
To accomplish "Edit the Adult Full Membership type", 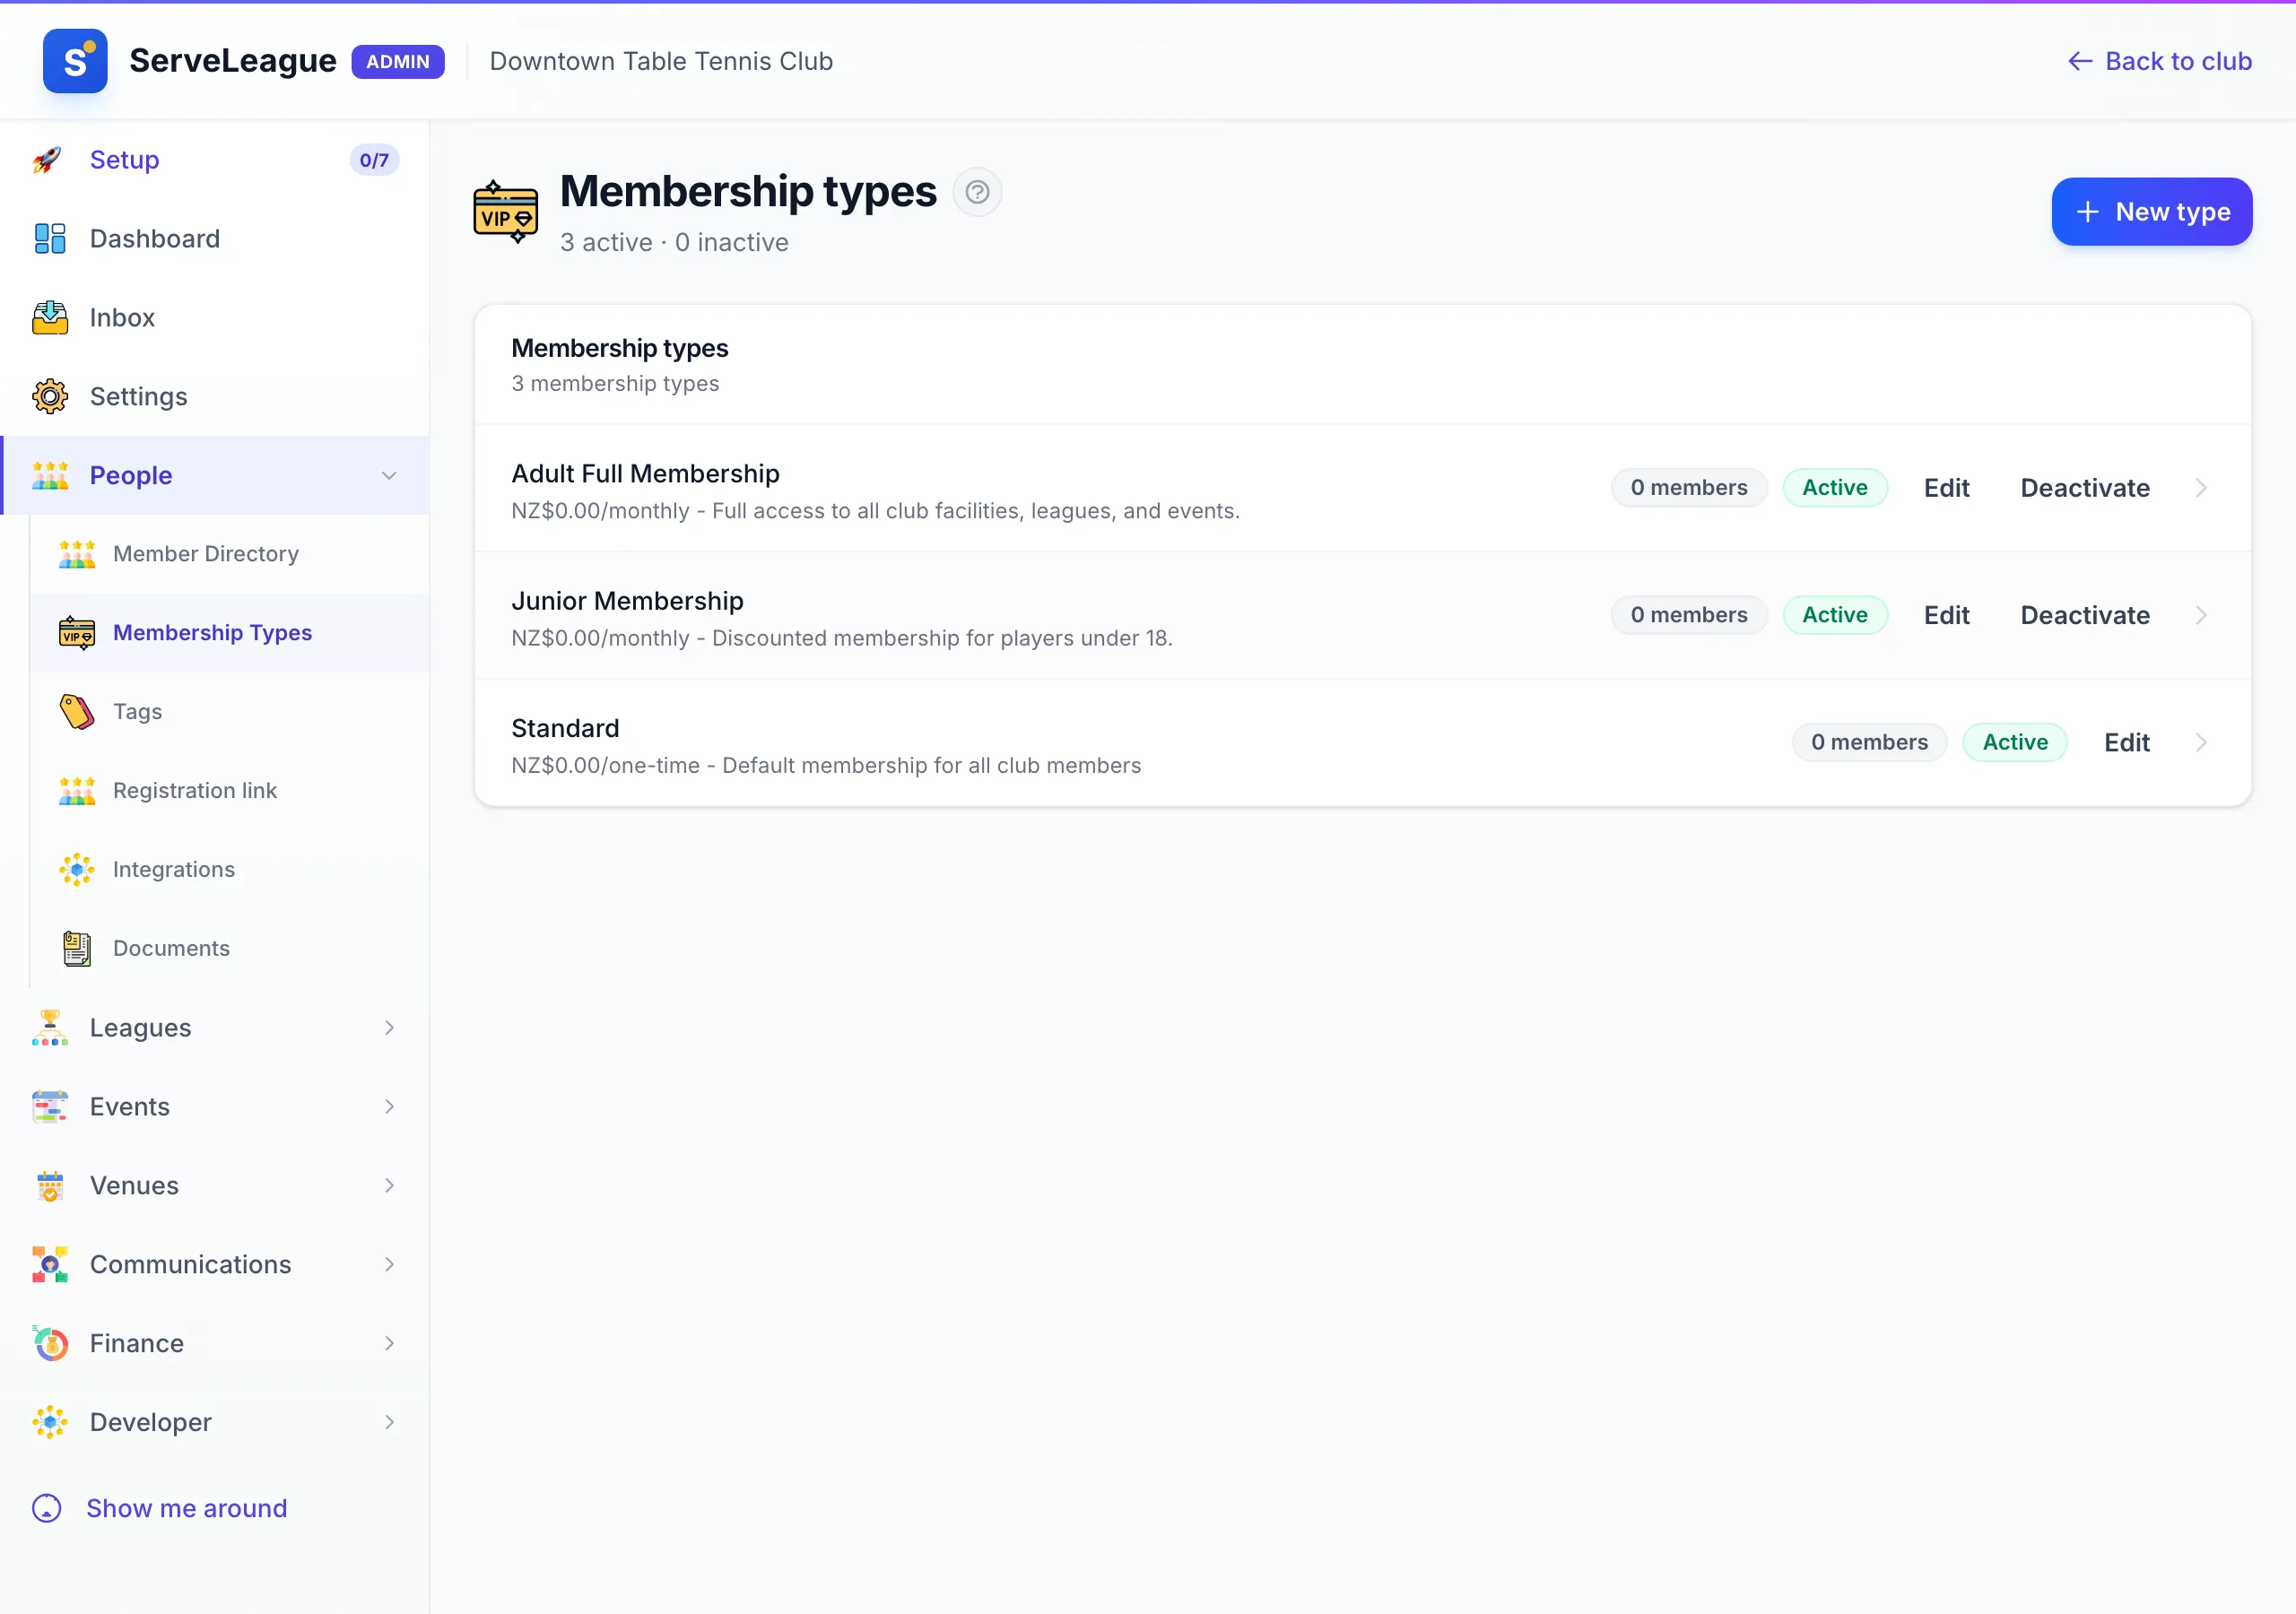I will [1946, 488].
